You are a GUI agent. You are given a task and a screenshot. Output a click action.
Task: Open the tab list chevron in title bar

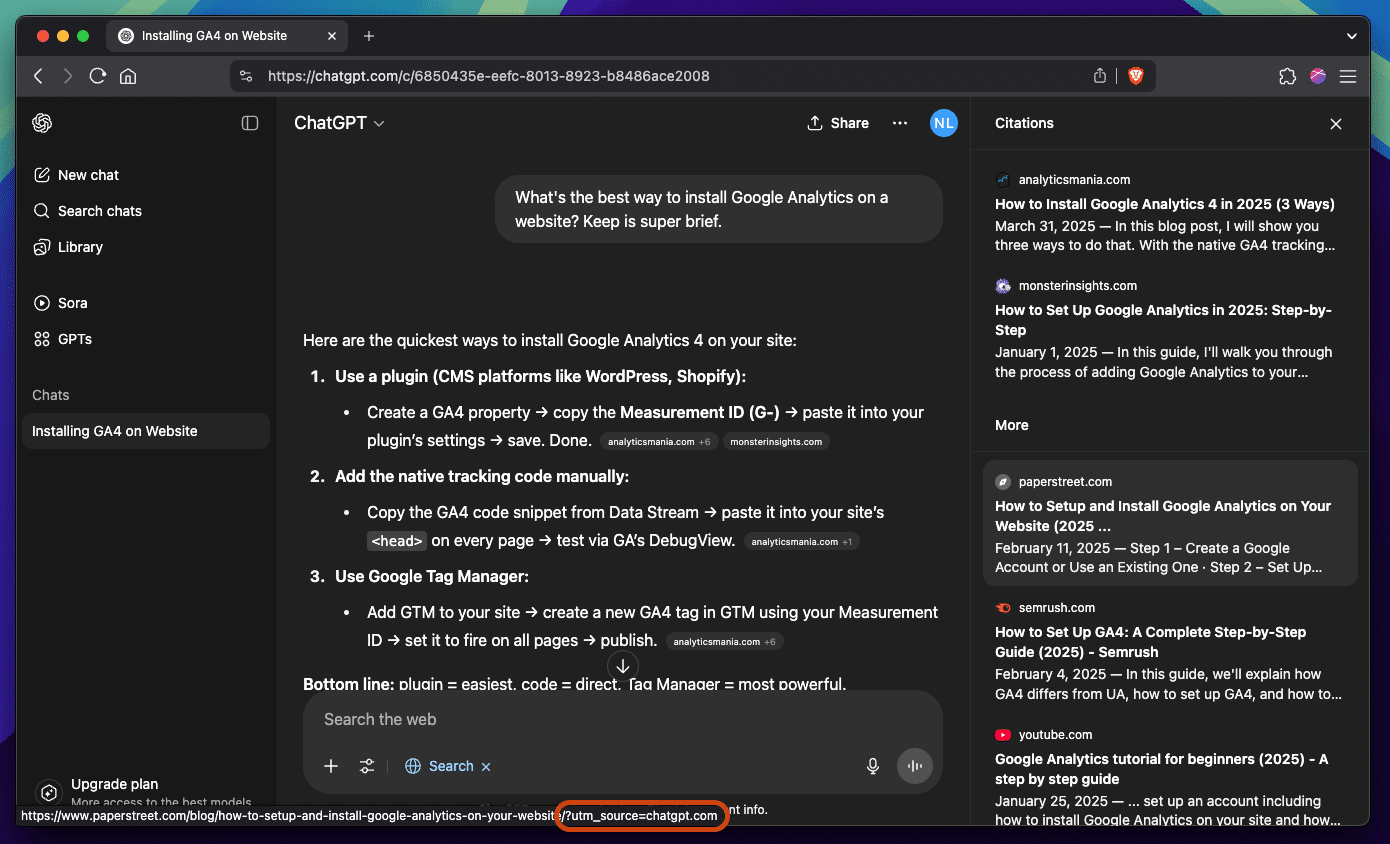point(1352,36)
